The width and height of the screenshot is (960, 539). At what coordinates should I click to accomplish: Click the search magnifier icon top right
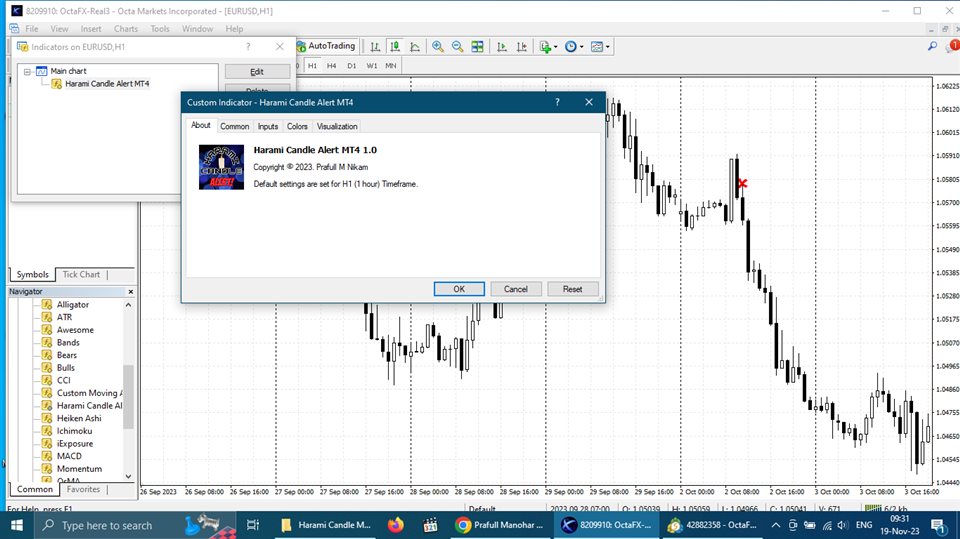tap(932, 46)
